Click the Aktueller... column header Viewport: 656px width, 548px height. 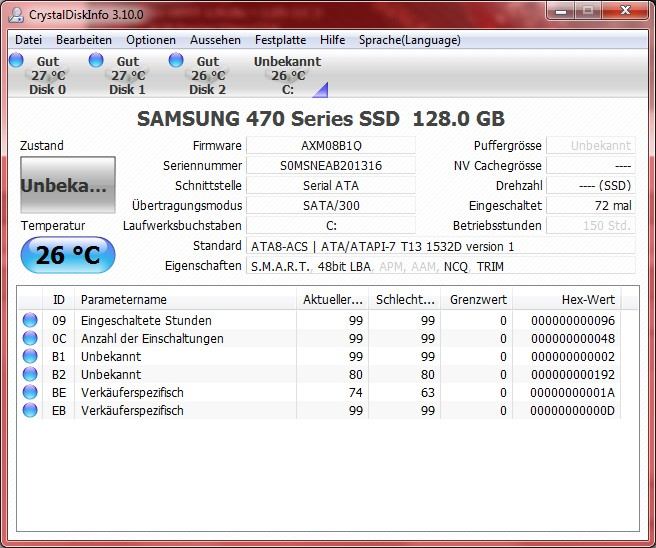[x=333, y=300]
